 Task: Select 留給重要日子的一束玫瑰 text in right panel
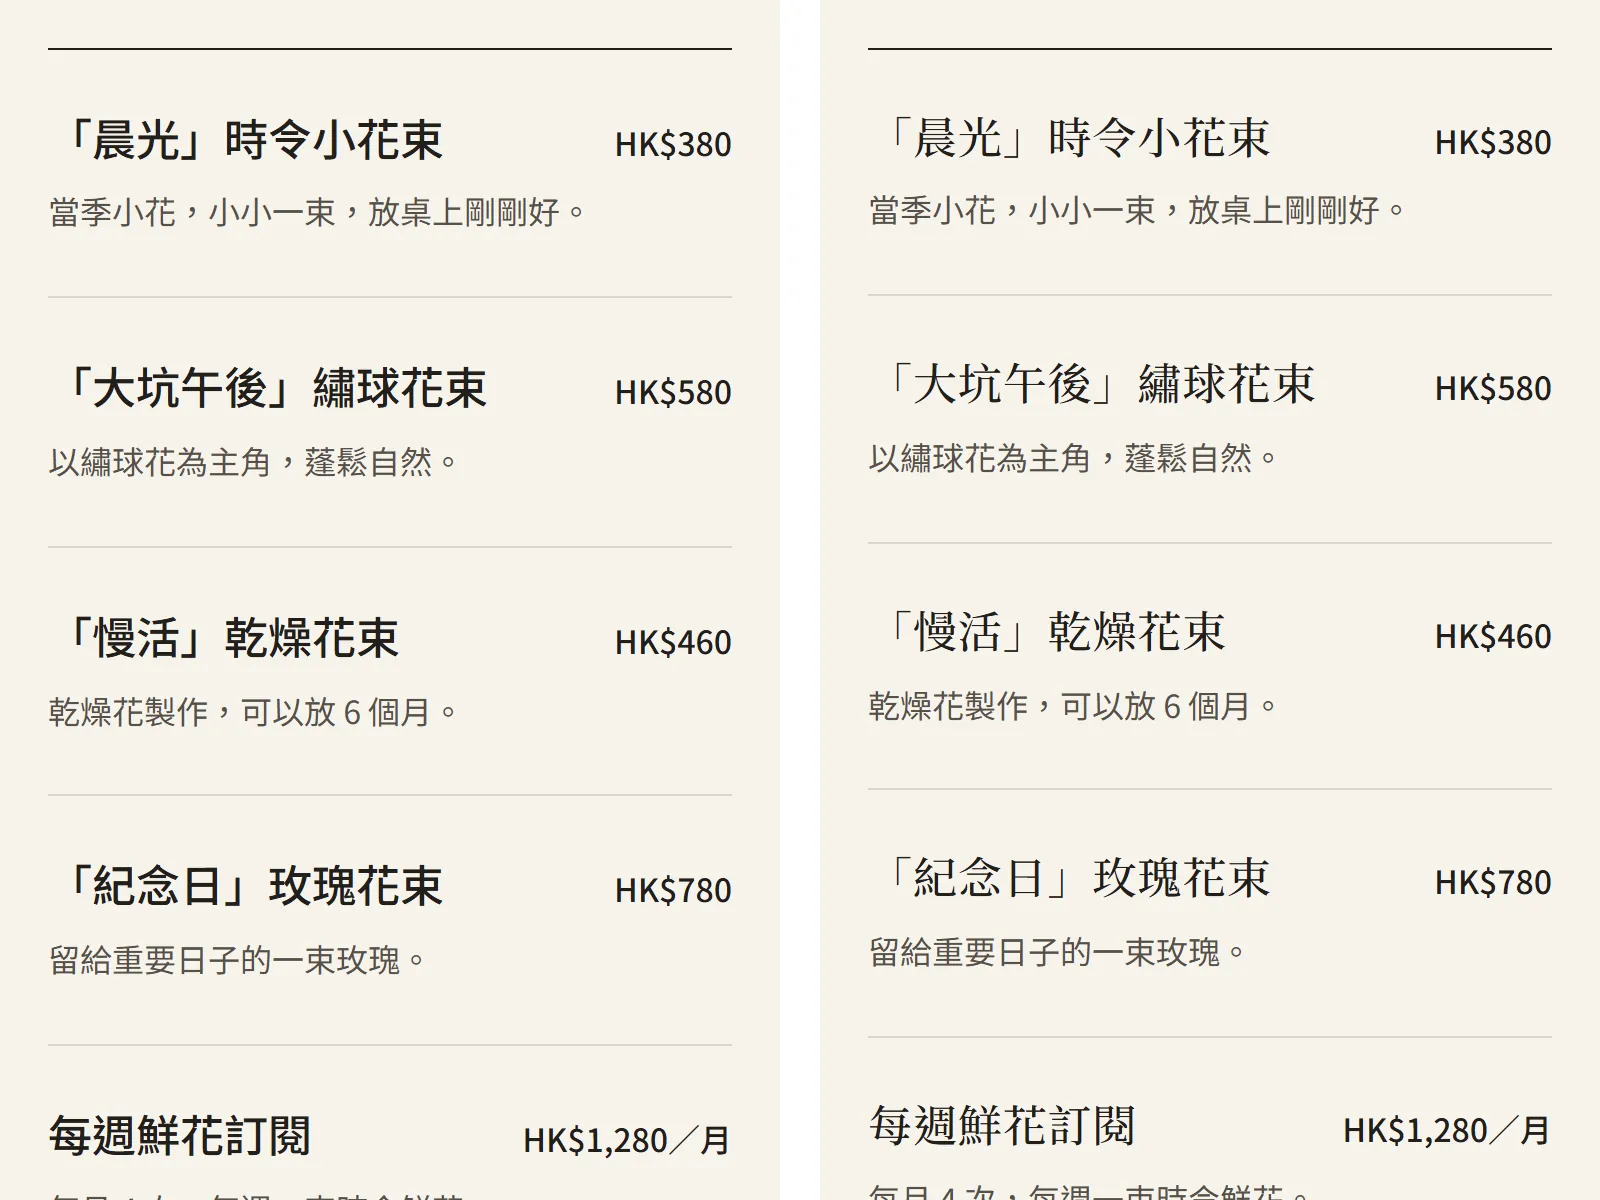click(1058, 952)
